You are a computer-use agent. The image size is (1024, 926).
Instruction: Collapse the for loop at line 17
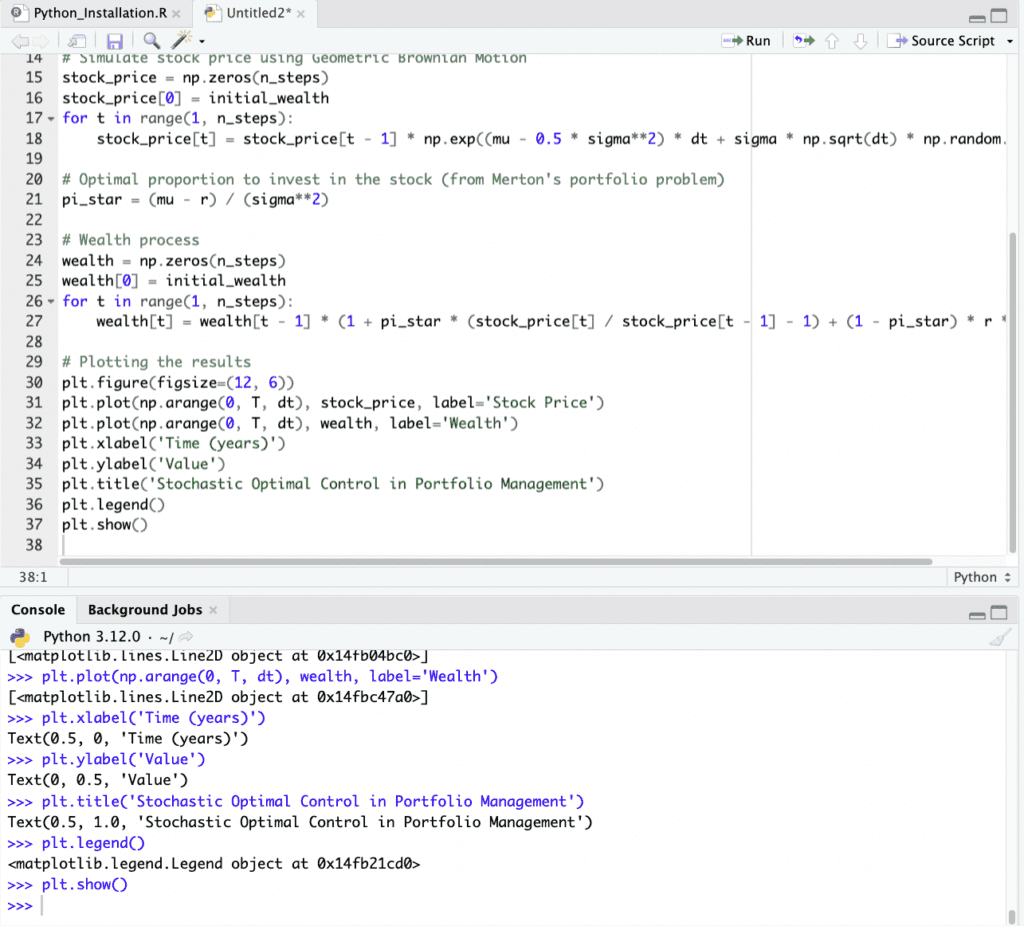pos(53,118)
